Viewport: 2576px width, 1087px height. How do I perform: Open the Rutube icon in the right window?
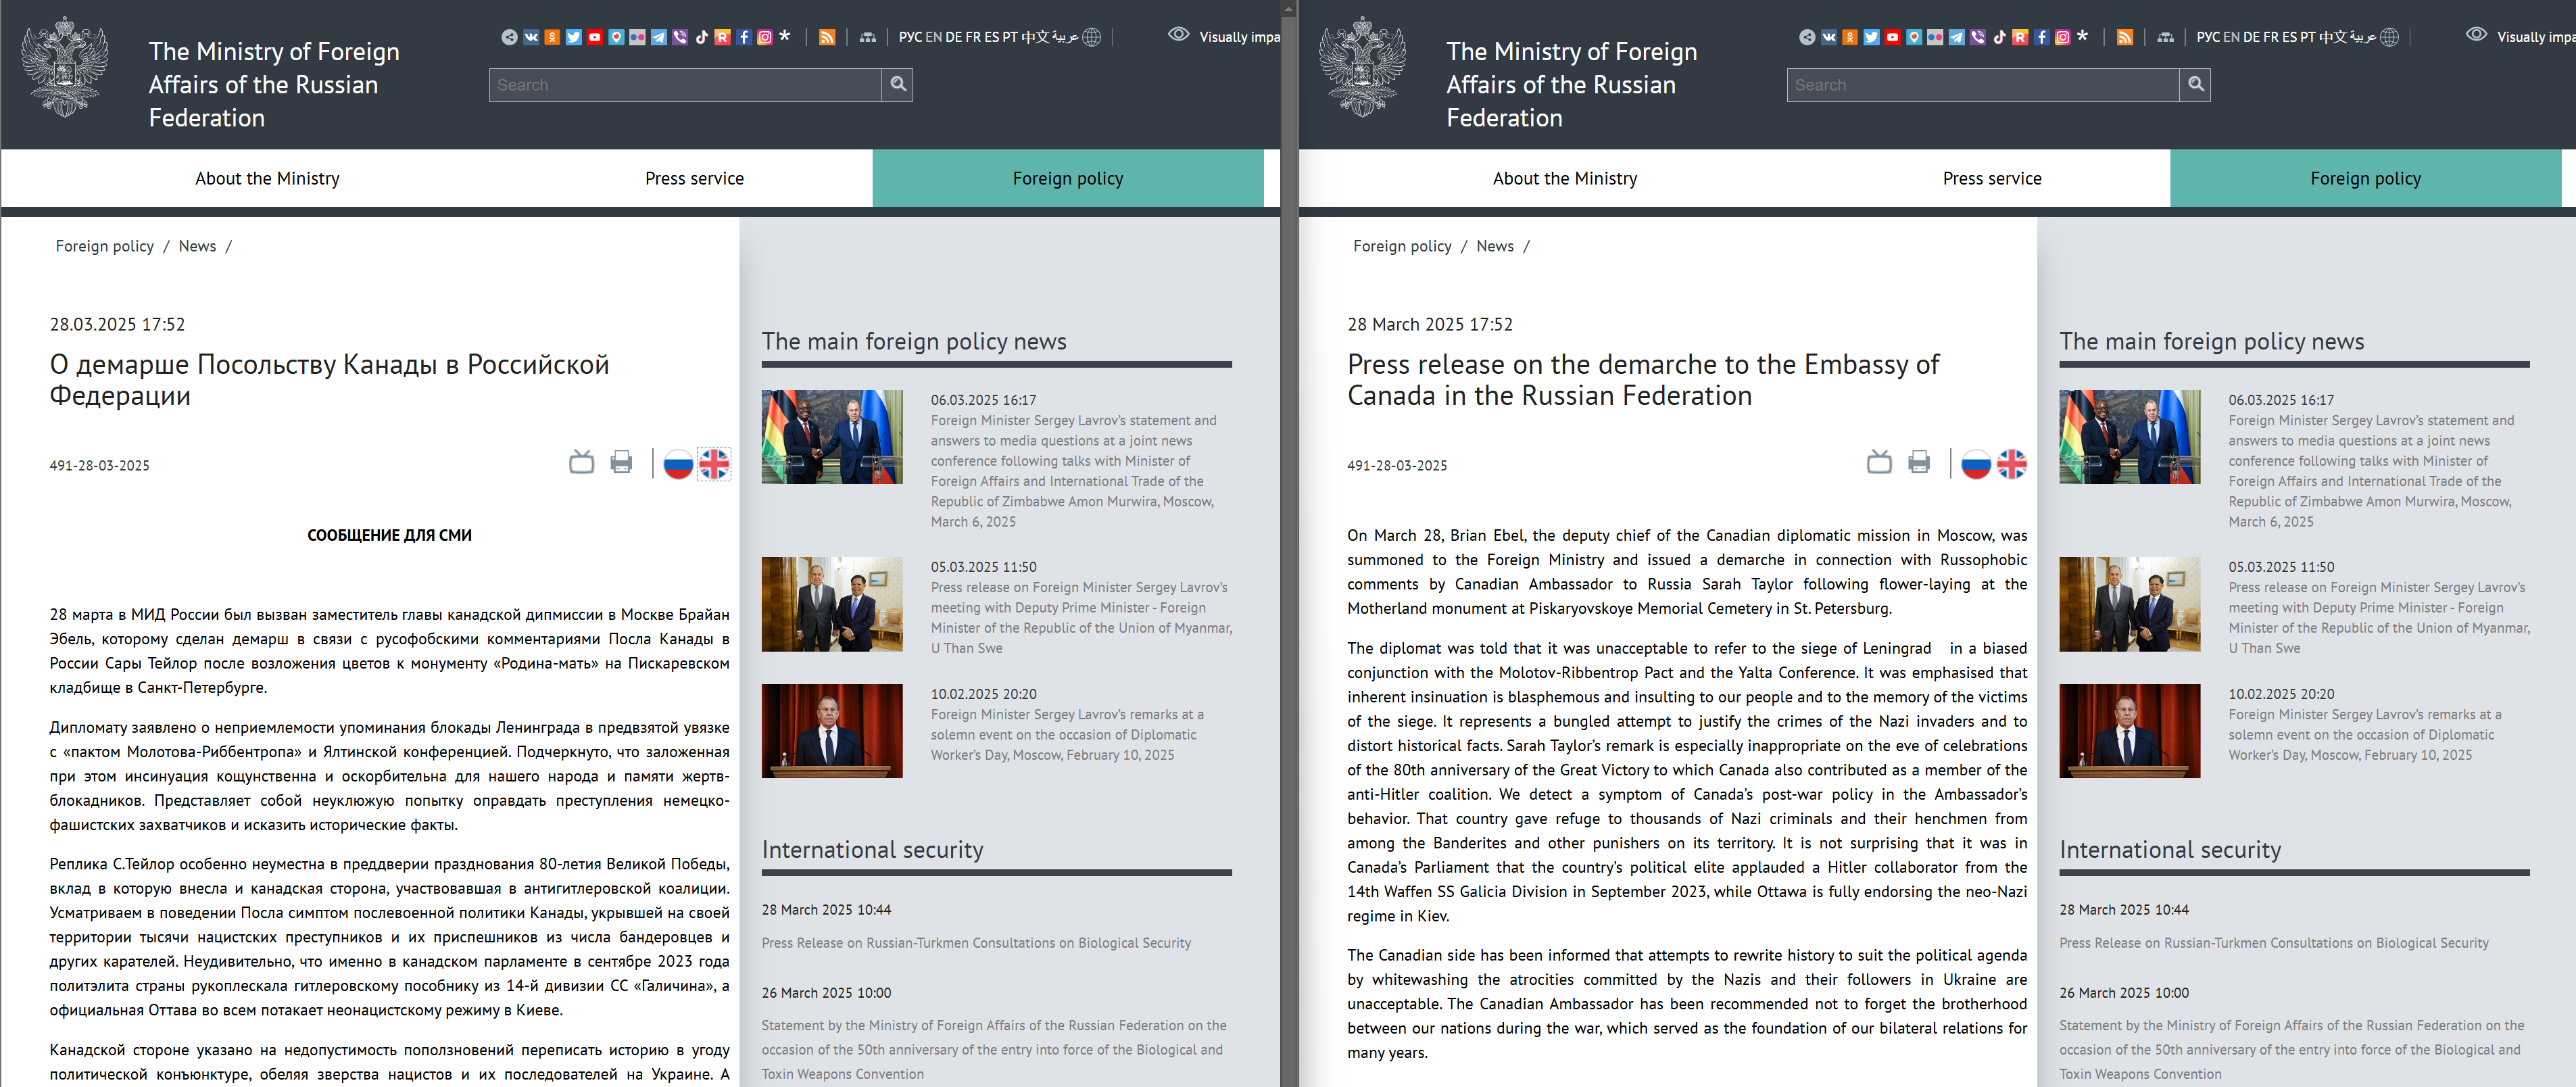point(2020,37)
